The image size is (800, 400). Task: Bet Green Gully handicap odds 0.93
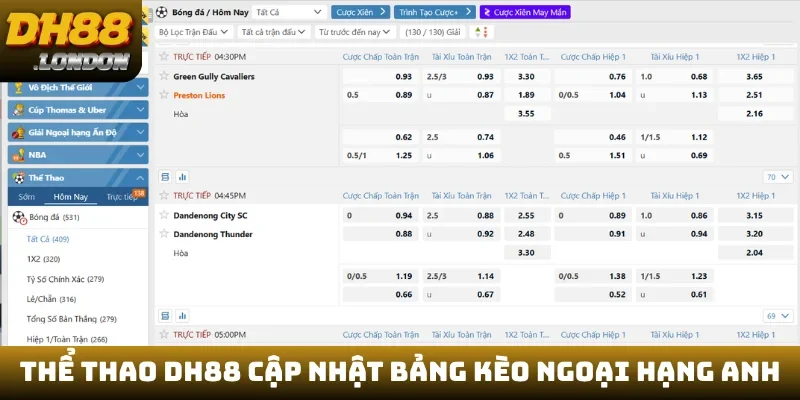tap(381, 77)
